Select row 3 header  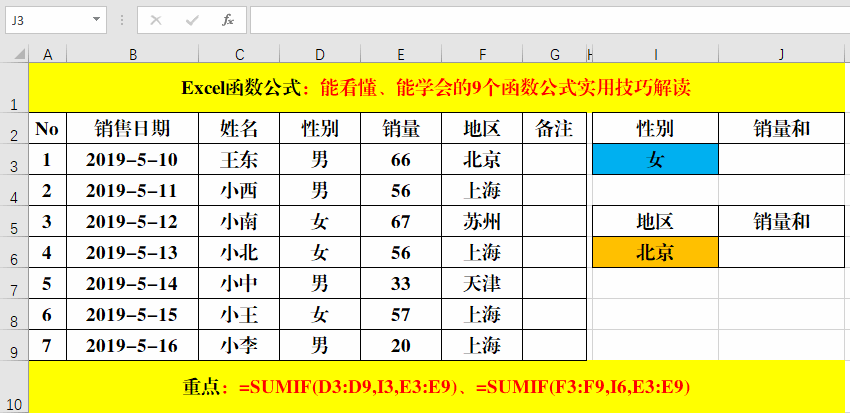click(x=14, y=159)
